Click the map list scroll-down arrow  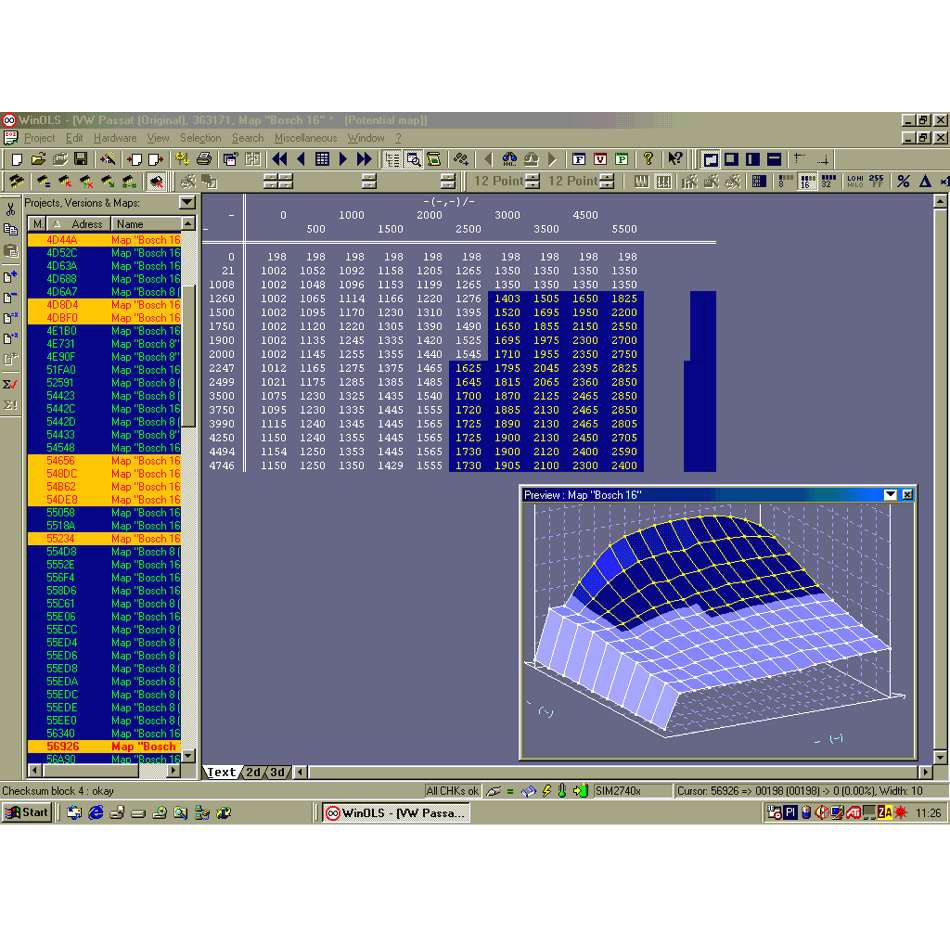coord(188,756)
